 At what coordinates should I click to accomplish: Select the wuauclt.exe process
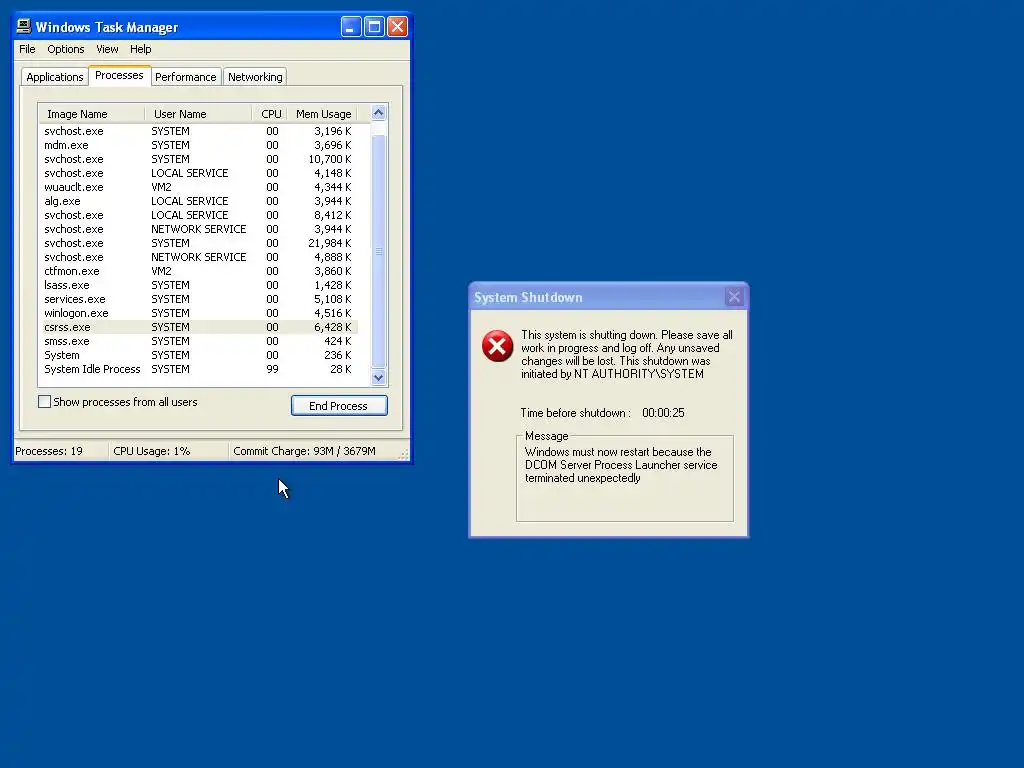click(199, 187)
